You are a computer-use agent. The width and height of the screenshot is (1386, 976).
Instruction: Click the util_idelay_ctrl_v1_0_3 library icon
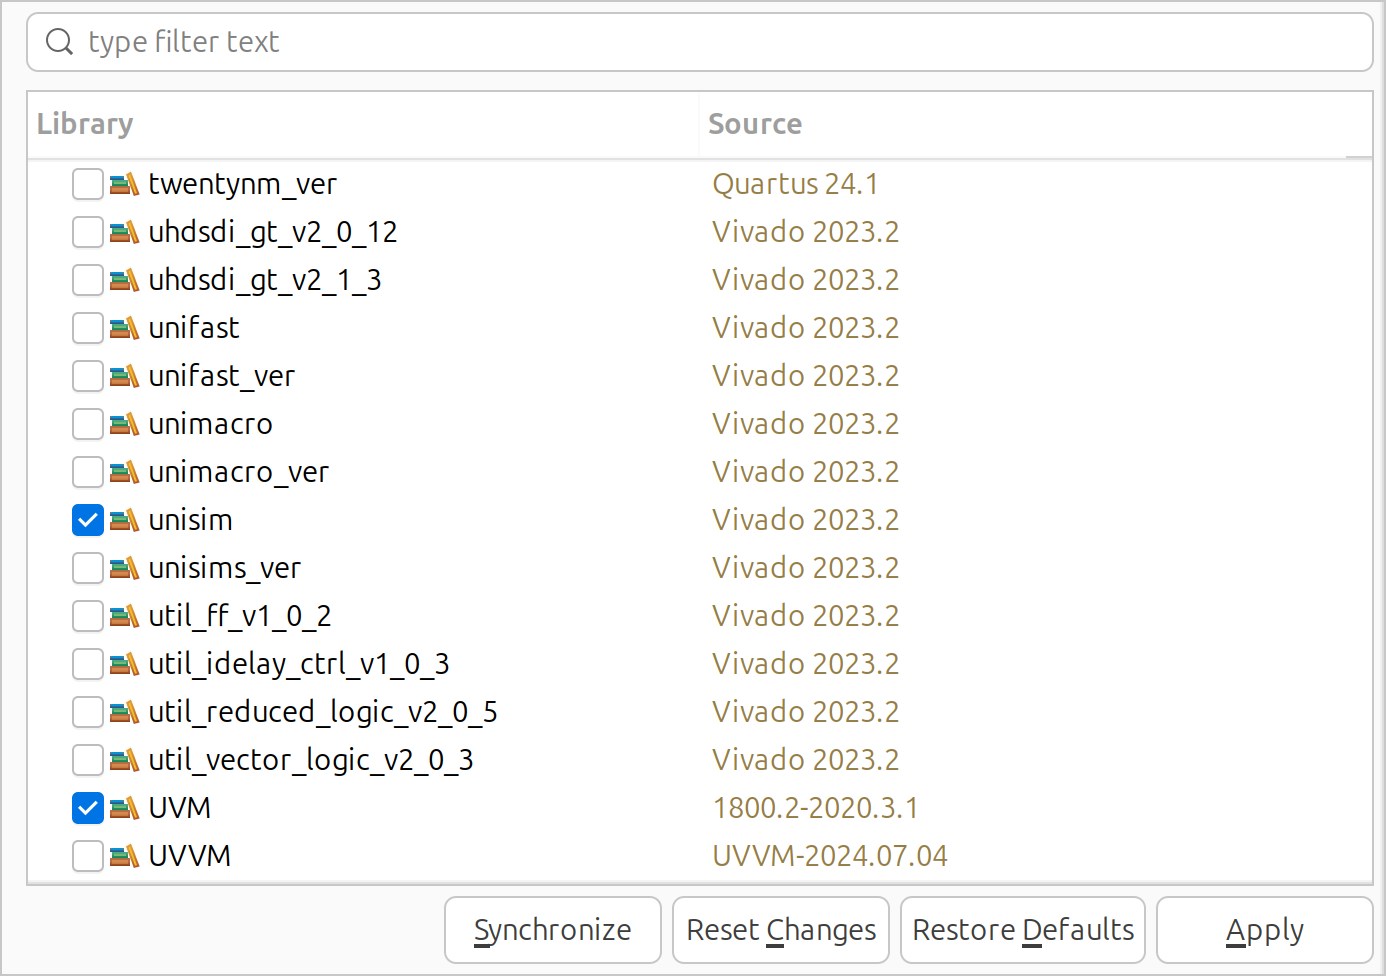(x=124, y=664)
